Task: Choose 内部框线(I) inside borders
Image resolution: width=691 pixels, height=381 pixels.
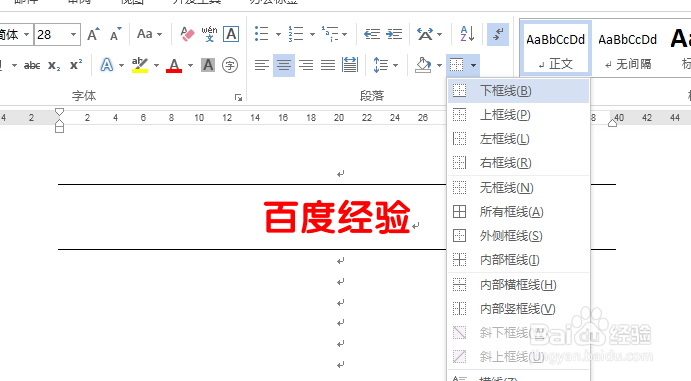Action: click(x=519, y=260)
